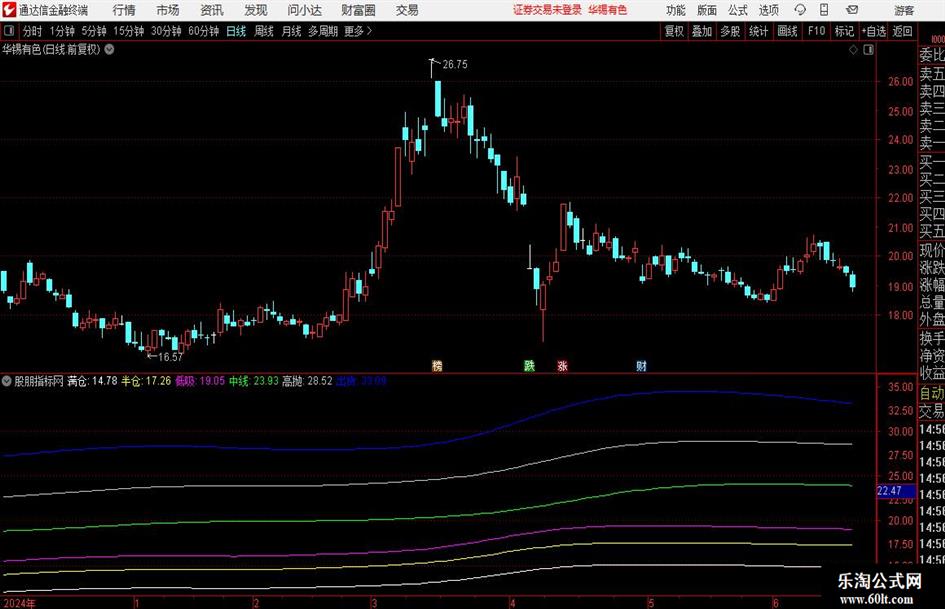945x609 pixels.
Task: Switch to the 30分钟 period tab
Action: coord(166,31)
